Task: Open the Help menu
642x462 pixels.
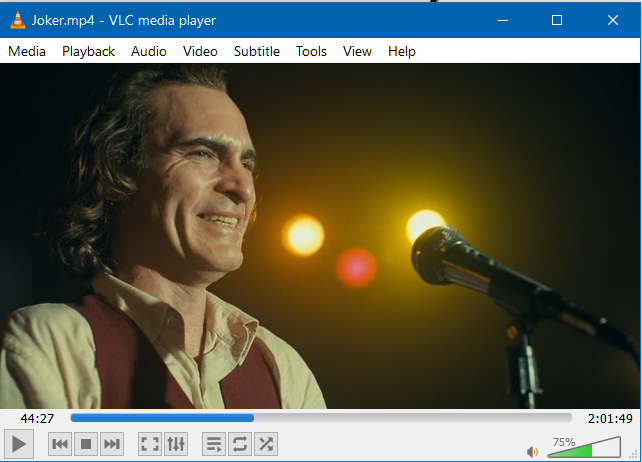Action: click(x=402, y=51)
